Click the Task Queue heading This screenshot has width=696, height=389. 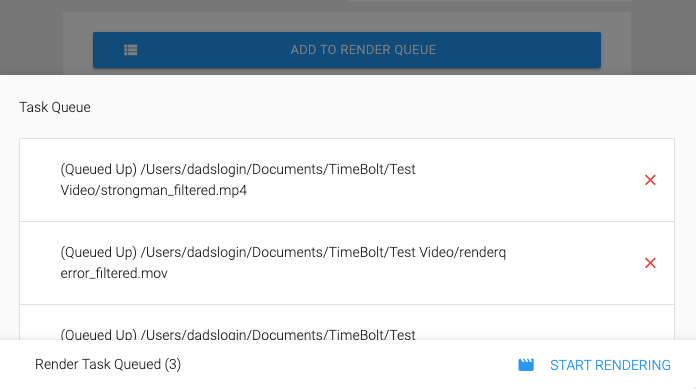[x=55, y=107]
